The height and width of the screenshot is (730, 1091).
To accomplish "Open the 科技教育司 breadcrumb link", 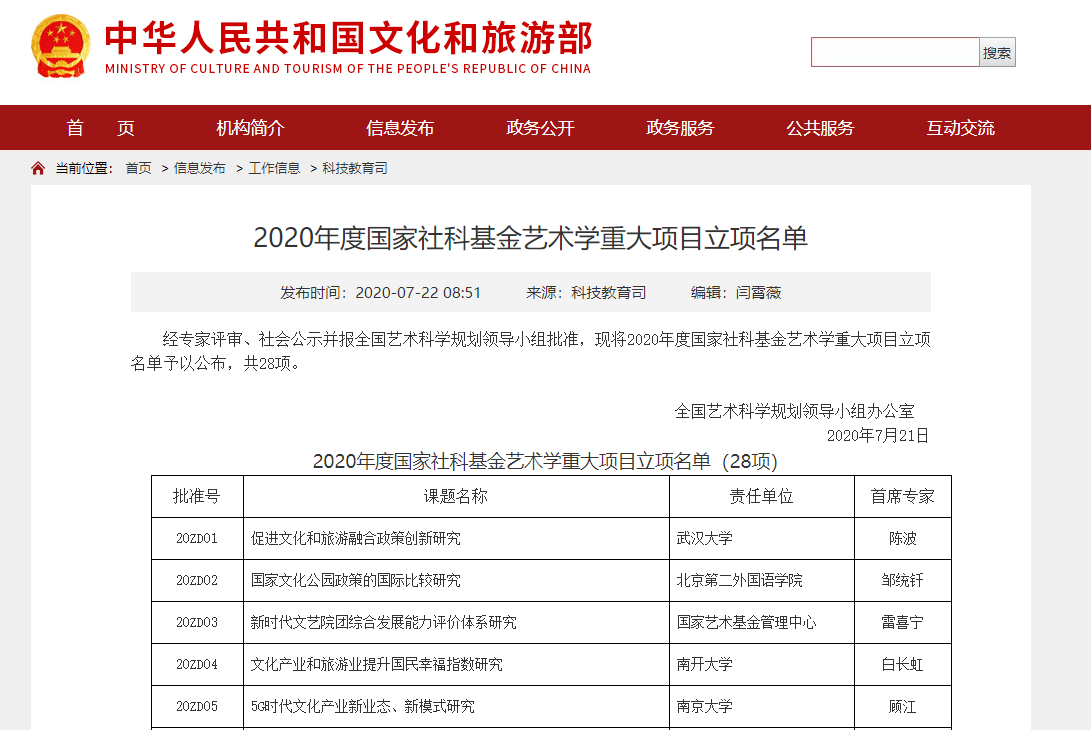I will pos(354,168).
